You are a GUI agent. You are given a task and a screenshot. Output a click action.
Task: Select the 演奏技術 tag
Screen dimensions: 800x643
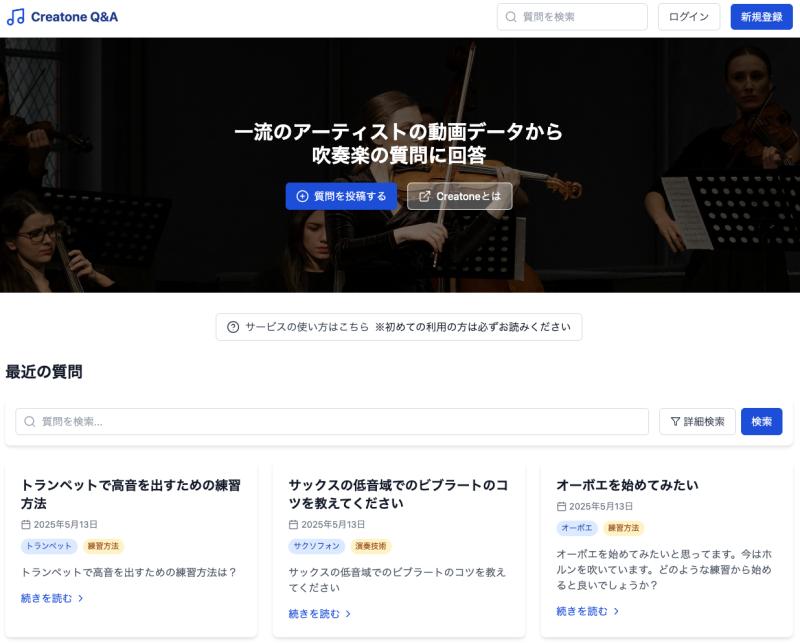(371, 546)
